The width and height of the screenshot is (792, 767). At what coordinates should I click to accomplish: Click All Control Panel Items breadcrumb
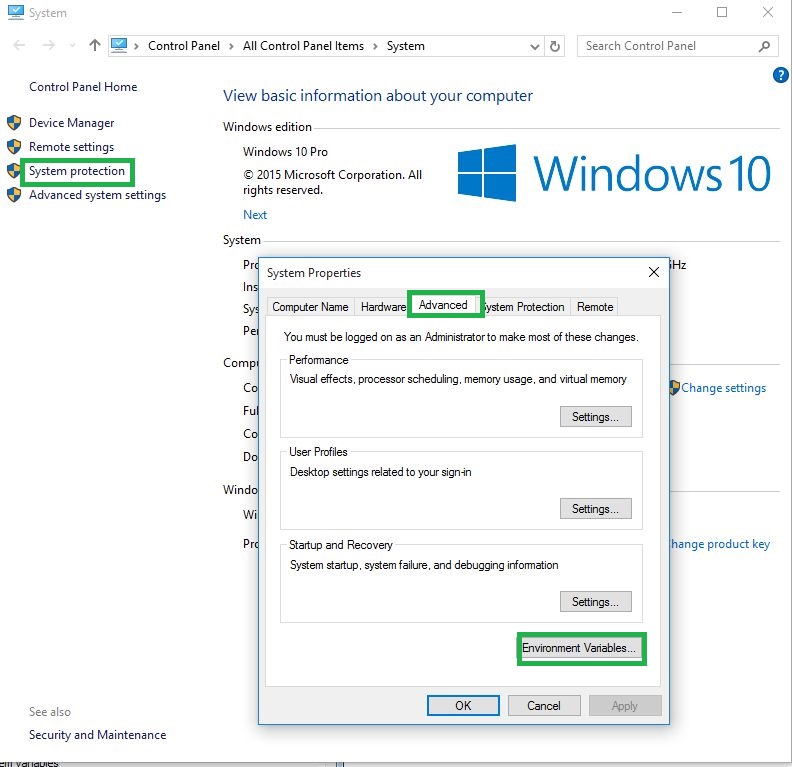303,46
